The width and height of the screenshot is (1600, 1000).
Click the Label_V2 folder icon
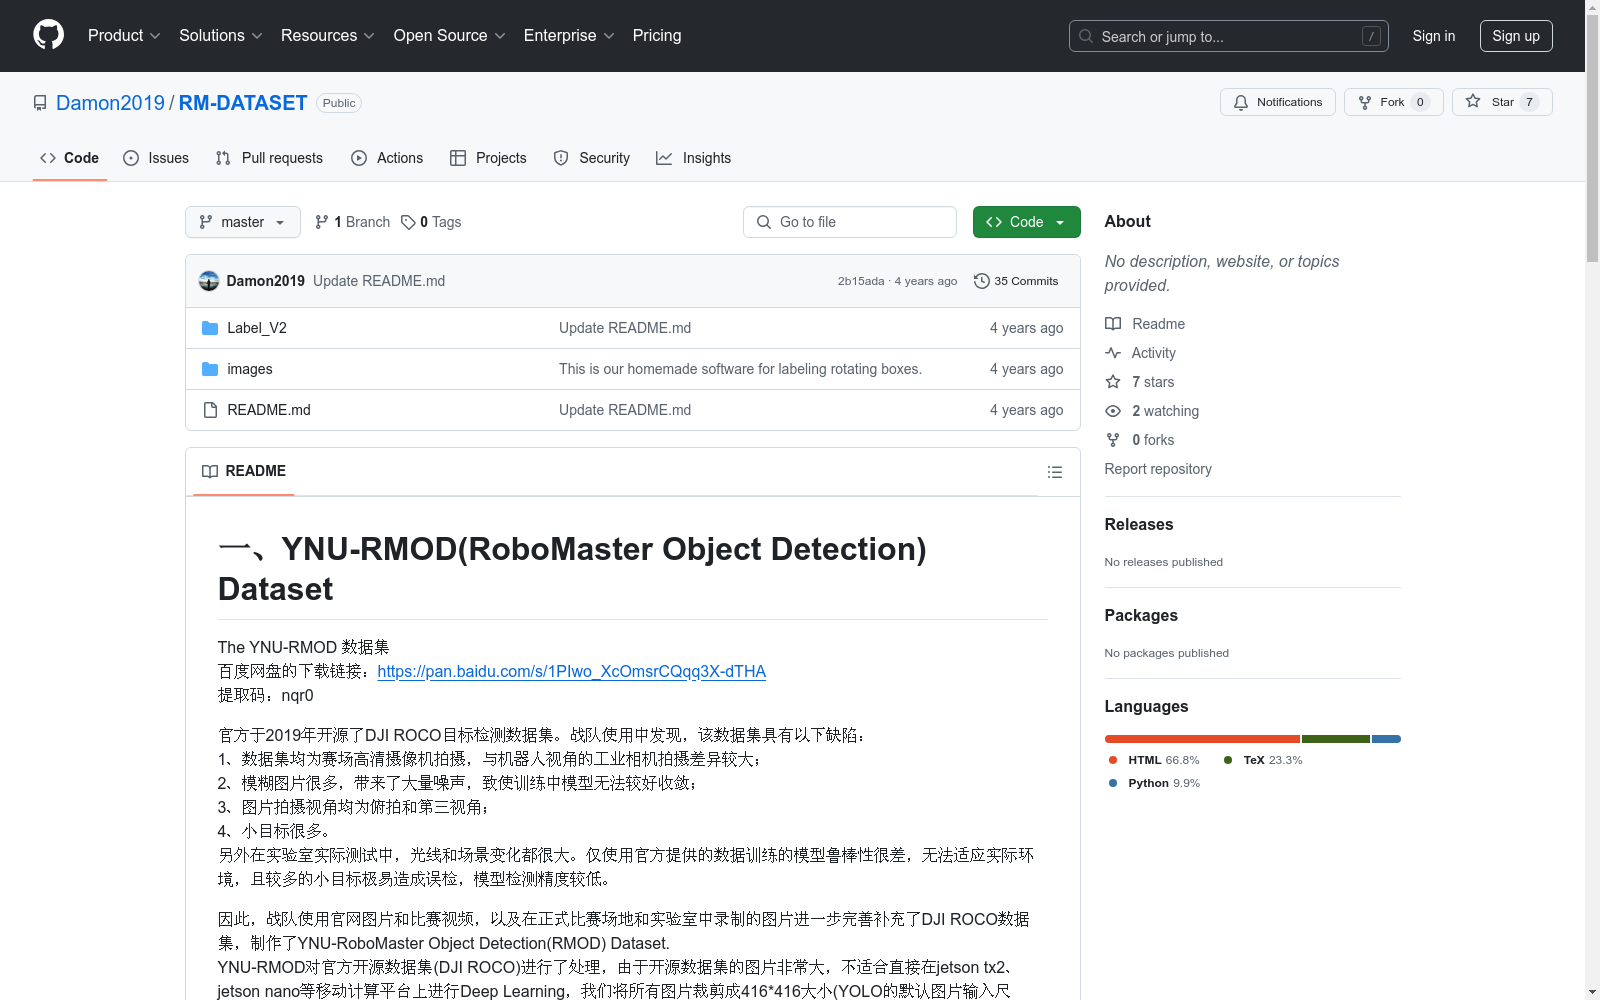210,328
